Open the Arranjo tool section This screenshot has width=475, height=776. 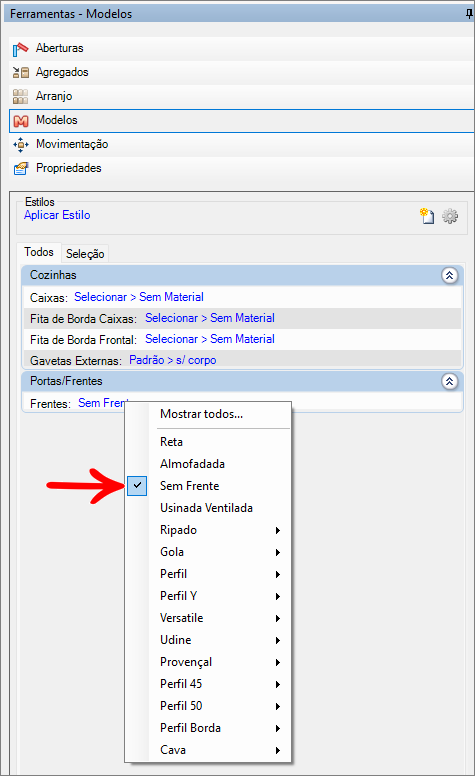point(241,96)
